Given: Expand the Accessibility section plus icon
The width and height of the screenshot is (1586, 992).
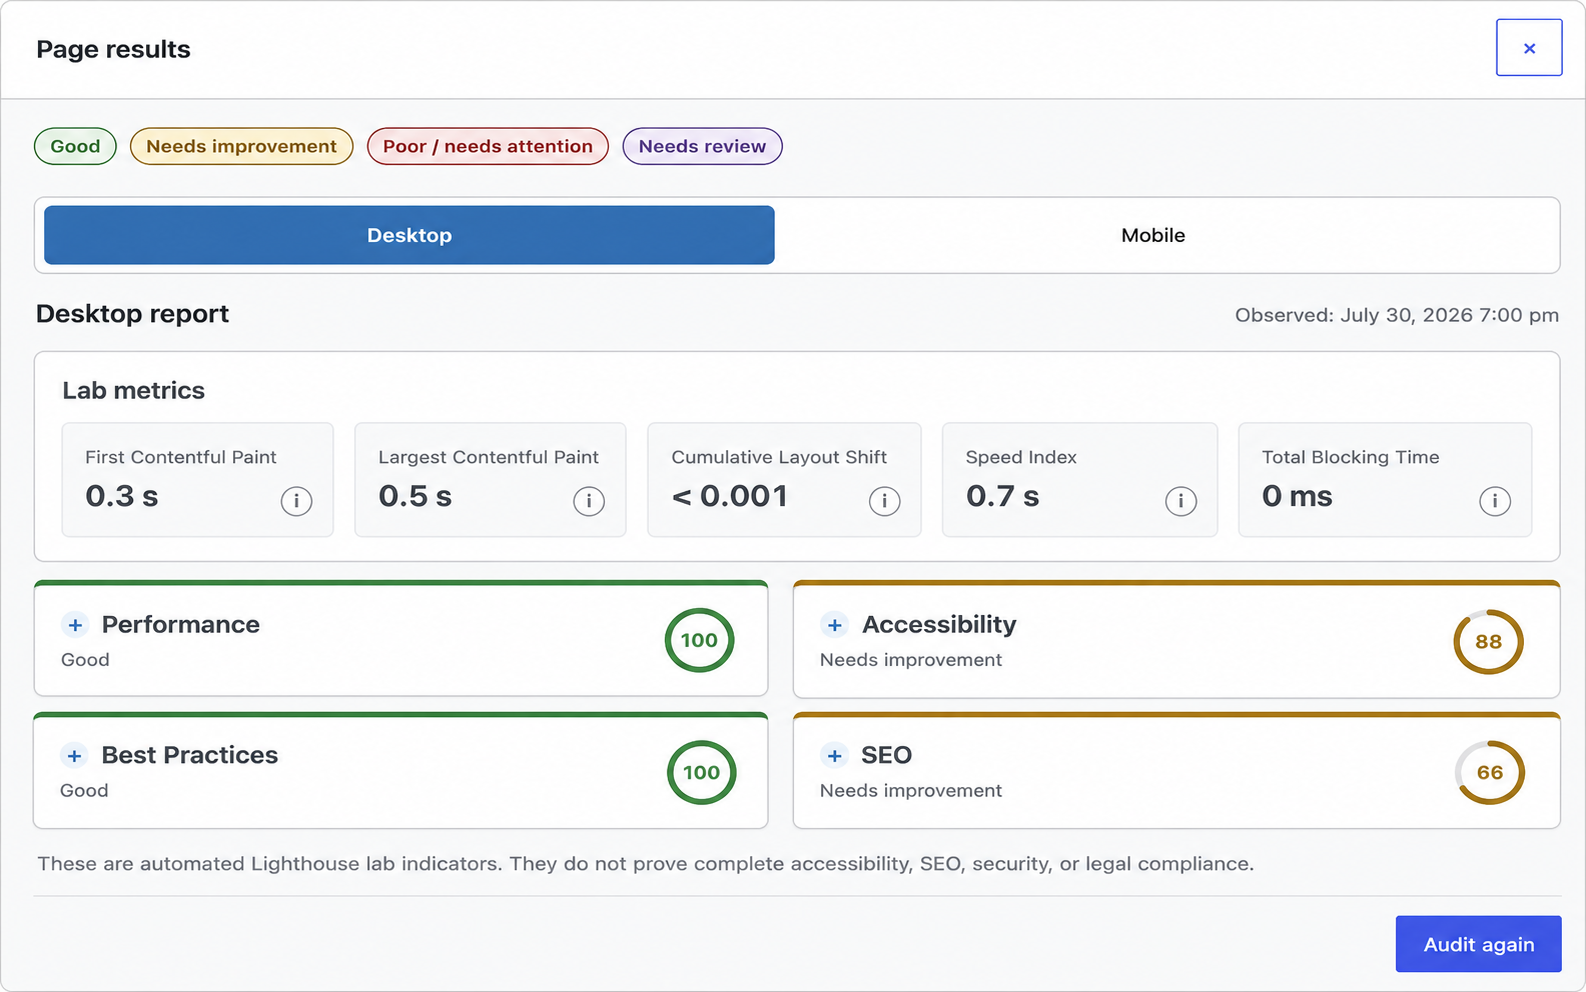Looking at the screenshot, I should click(x=835, y=625).
